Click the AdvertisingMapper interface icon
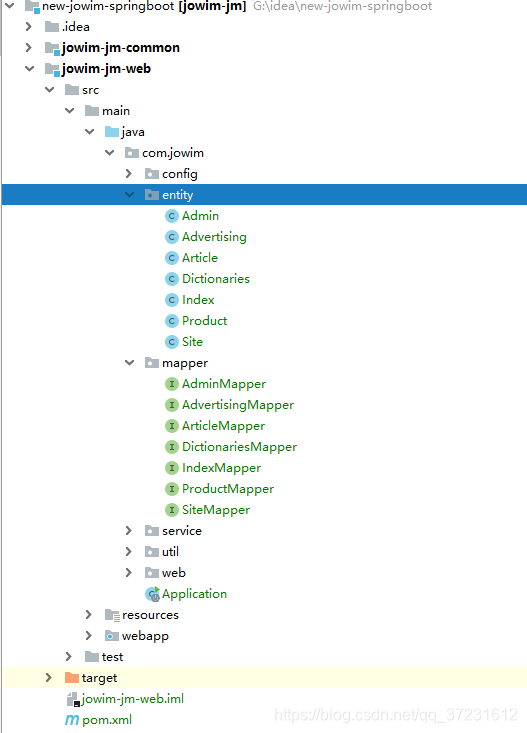The width and height of the screenshot is (527, 733). [x=172, y=405]
